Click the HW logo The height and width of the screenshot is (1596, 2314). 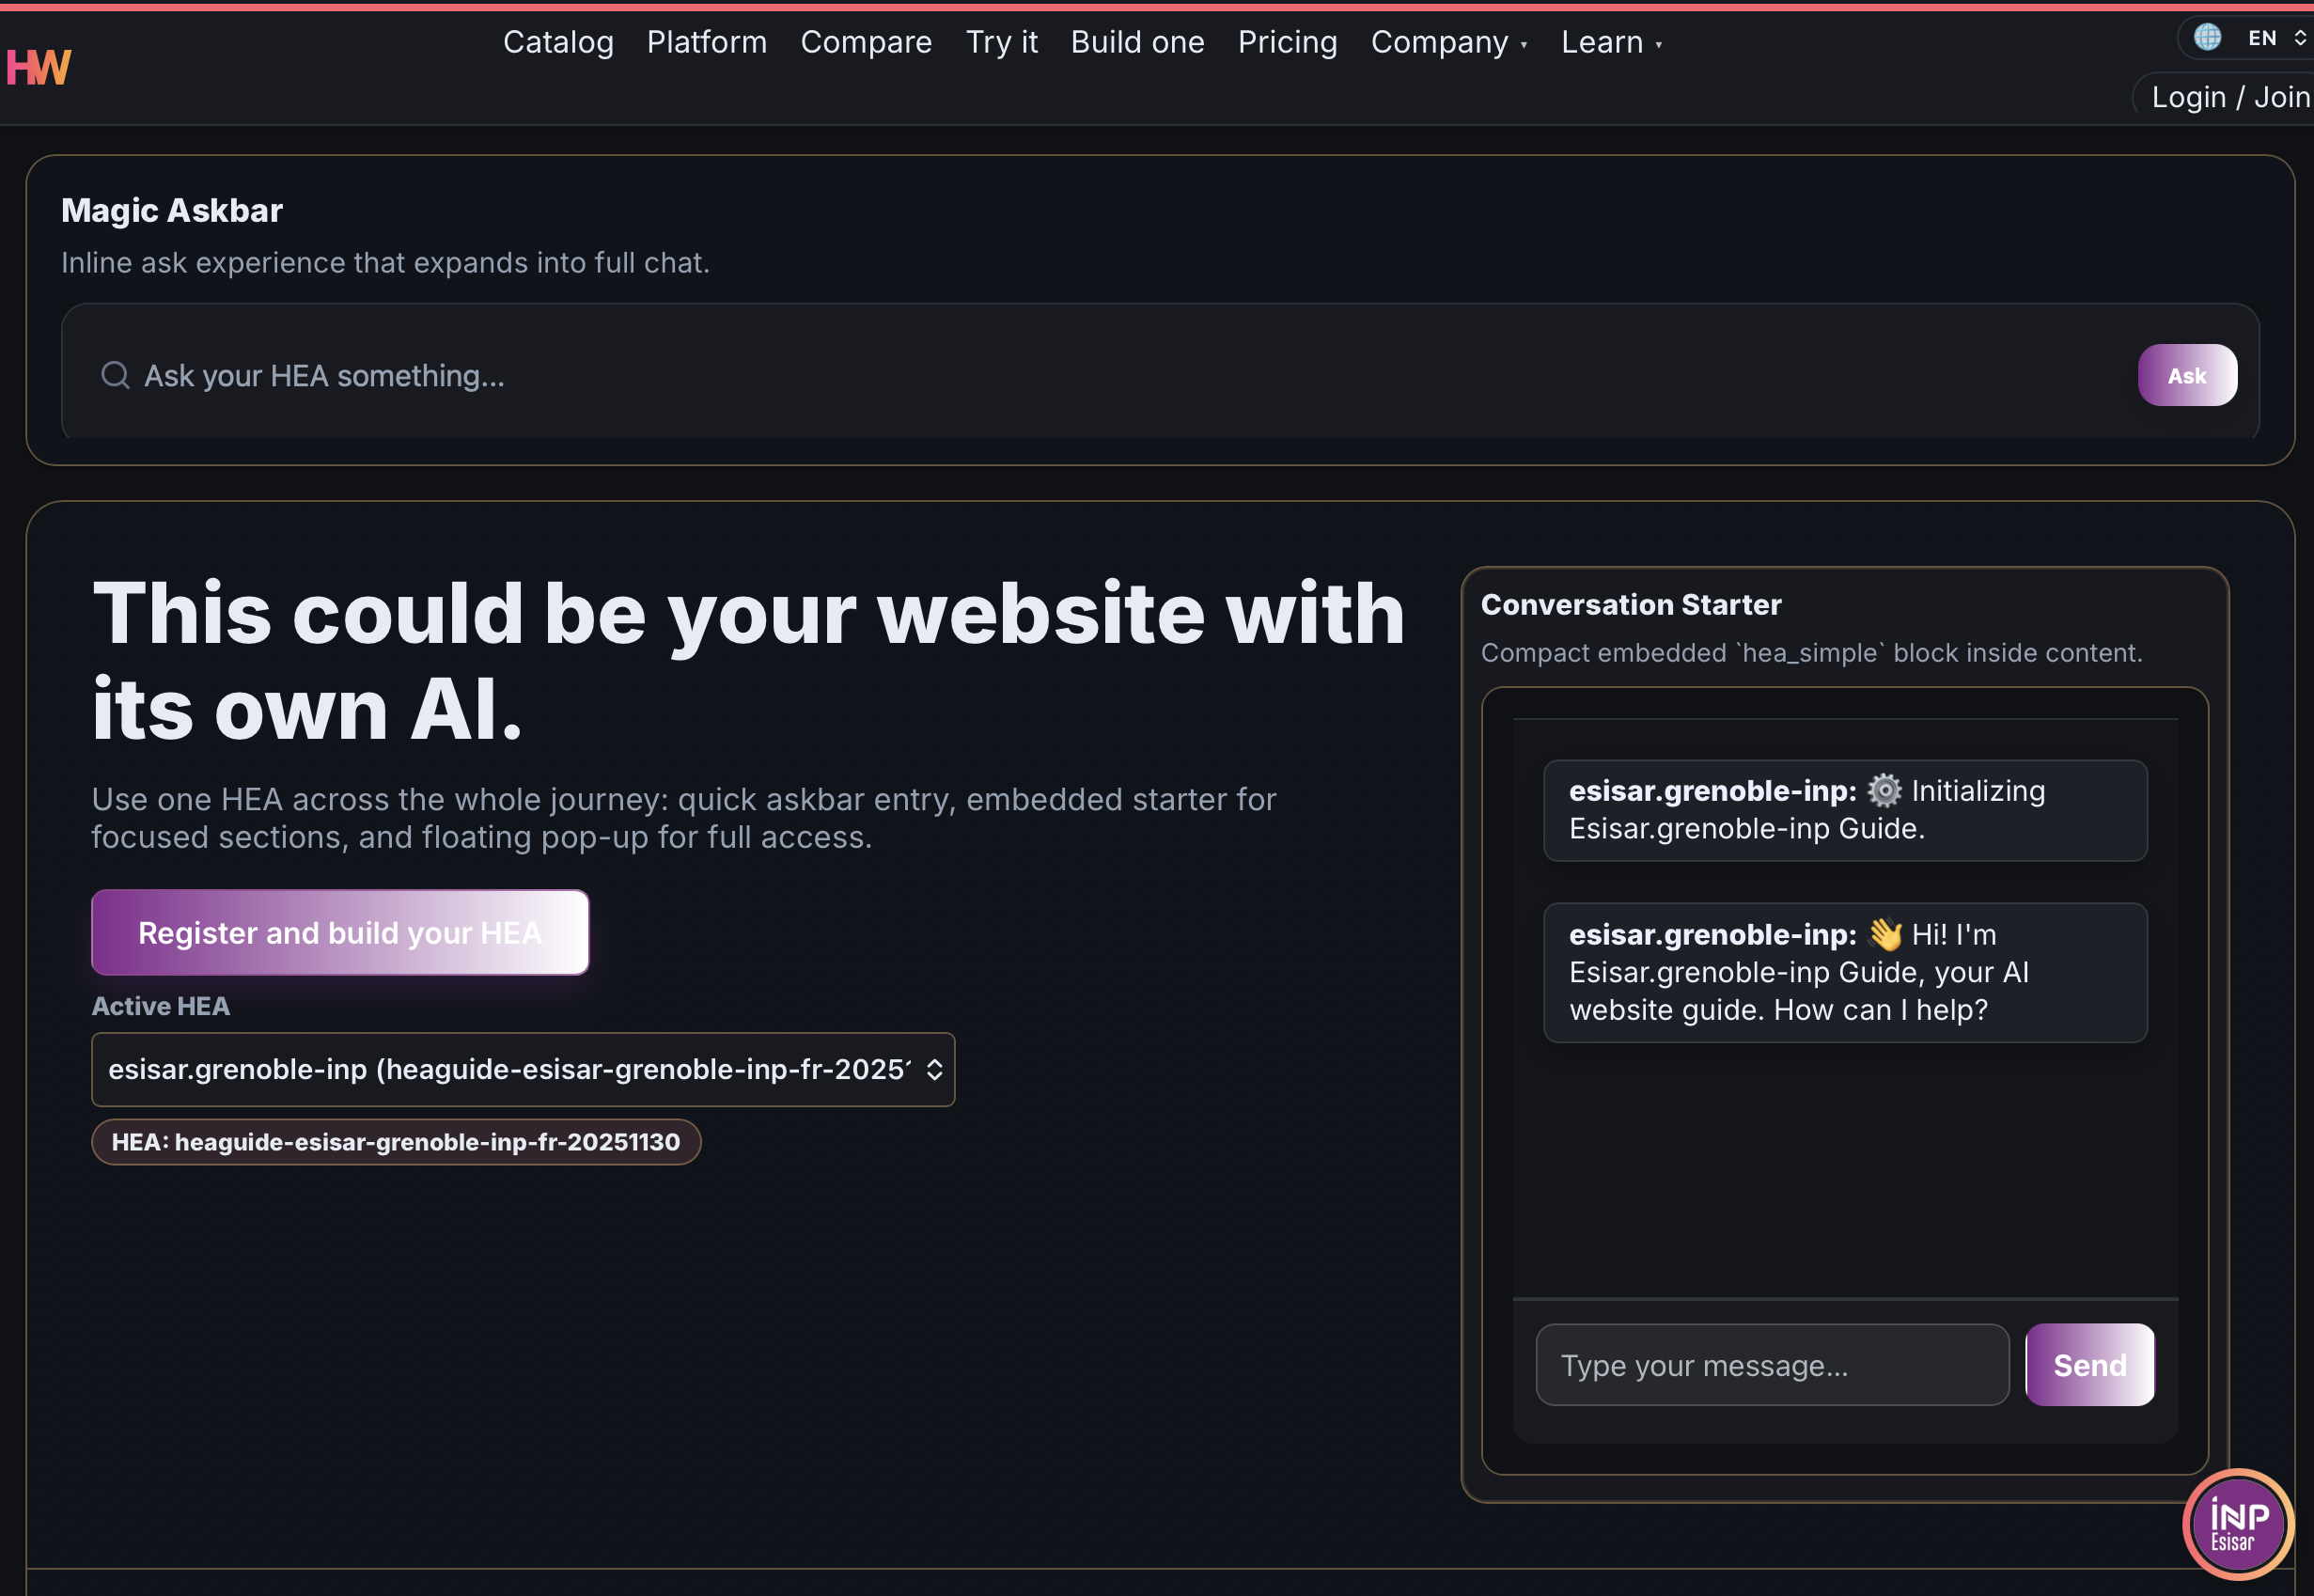(x=38, y=66)
